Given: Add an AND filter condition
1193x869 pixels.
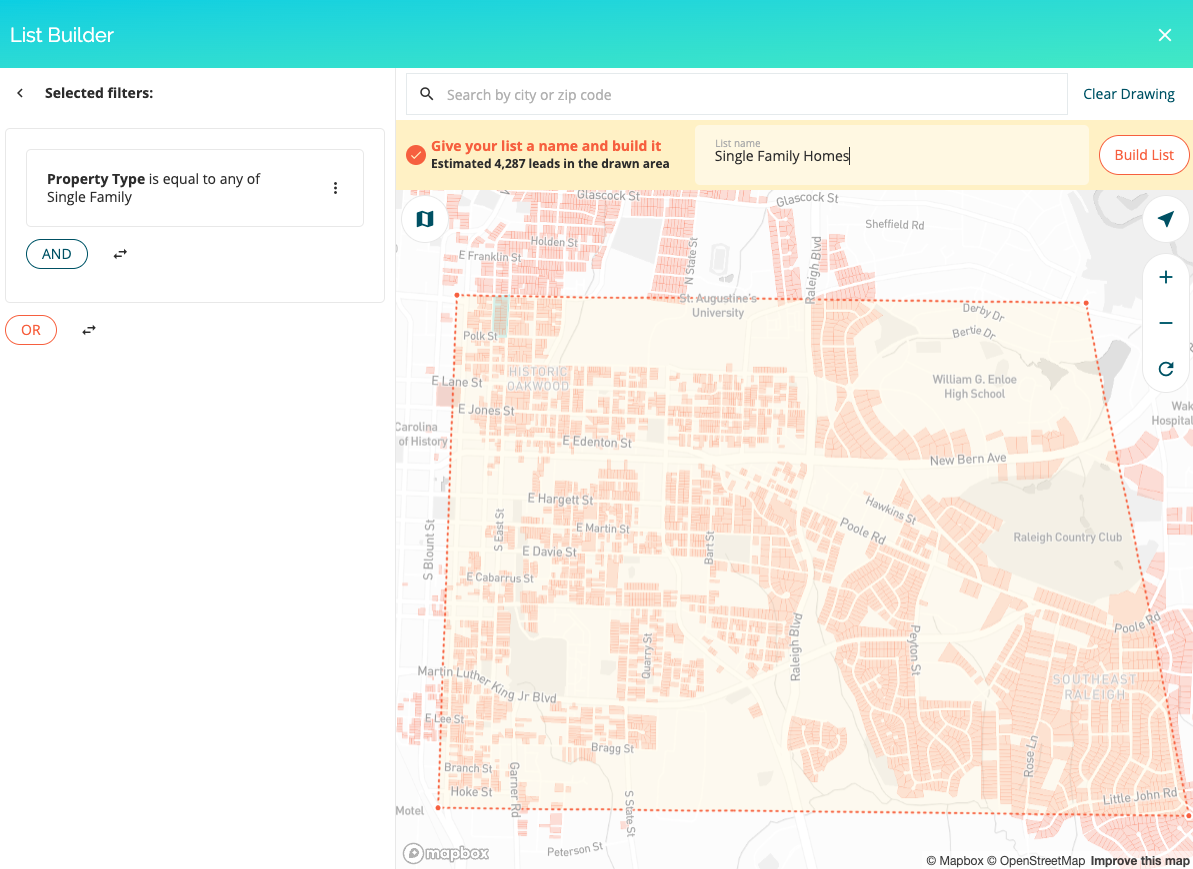Looking at the screenshot, I should 57,254.
